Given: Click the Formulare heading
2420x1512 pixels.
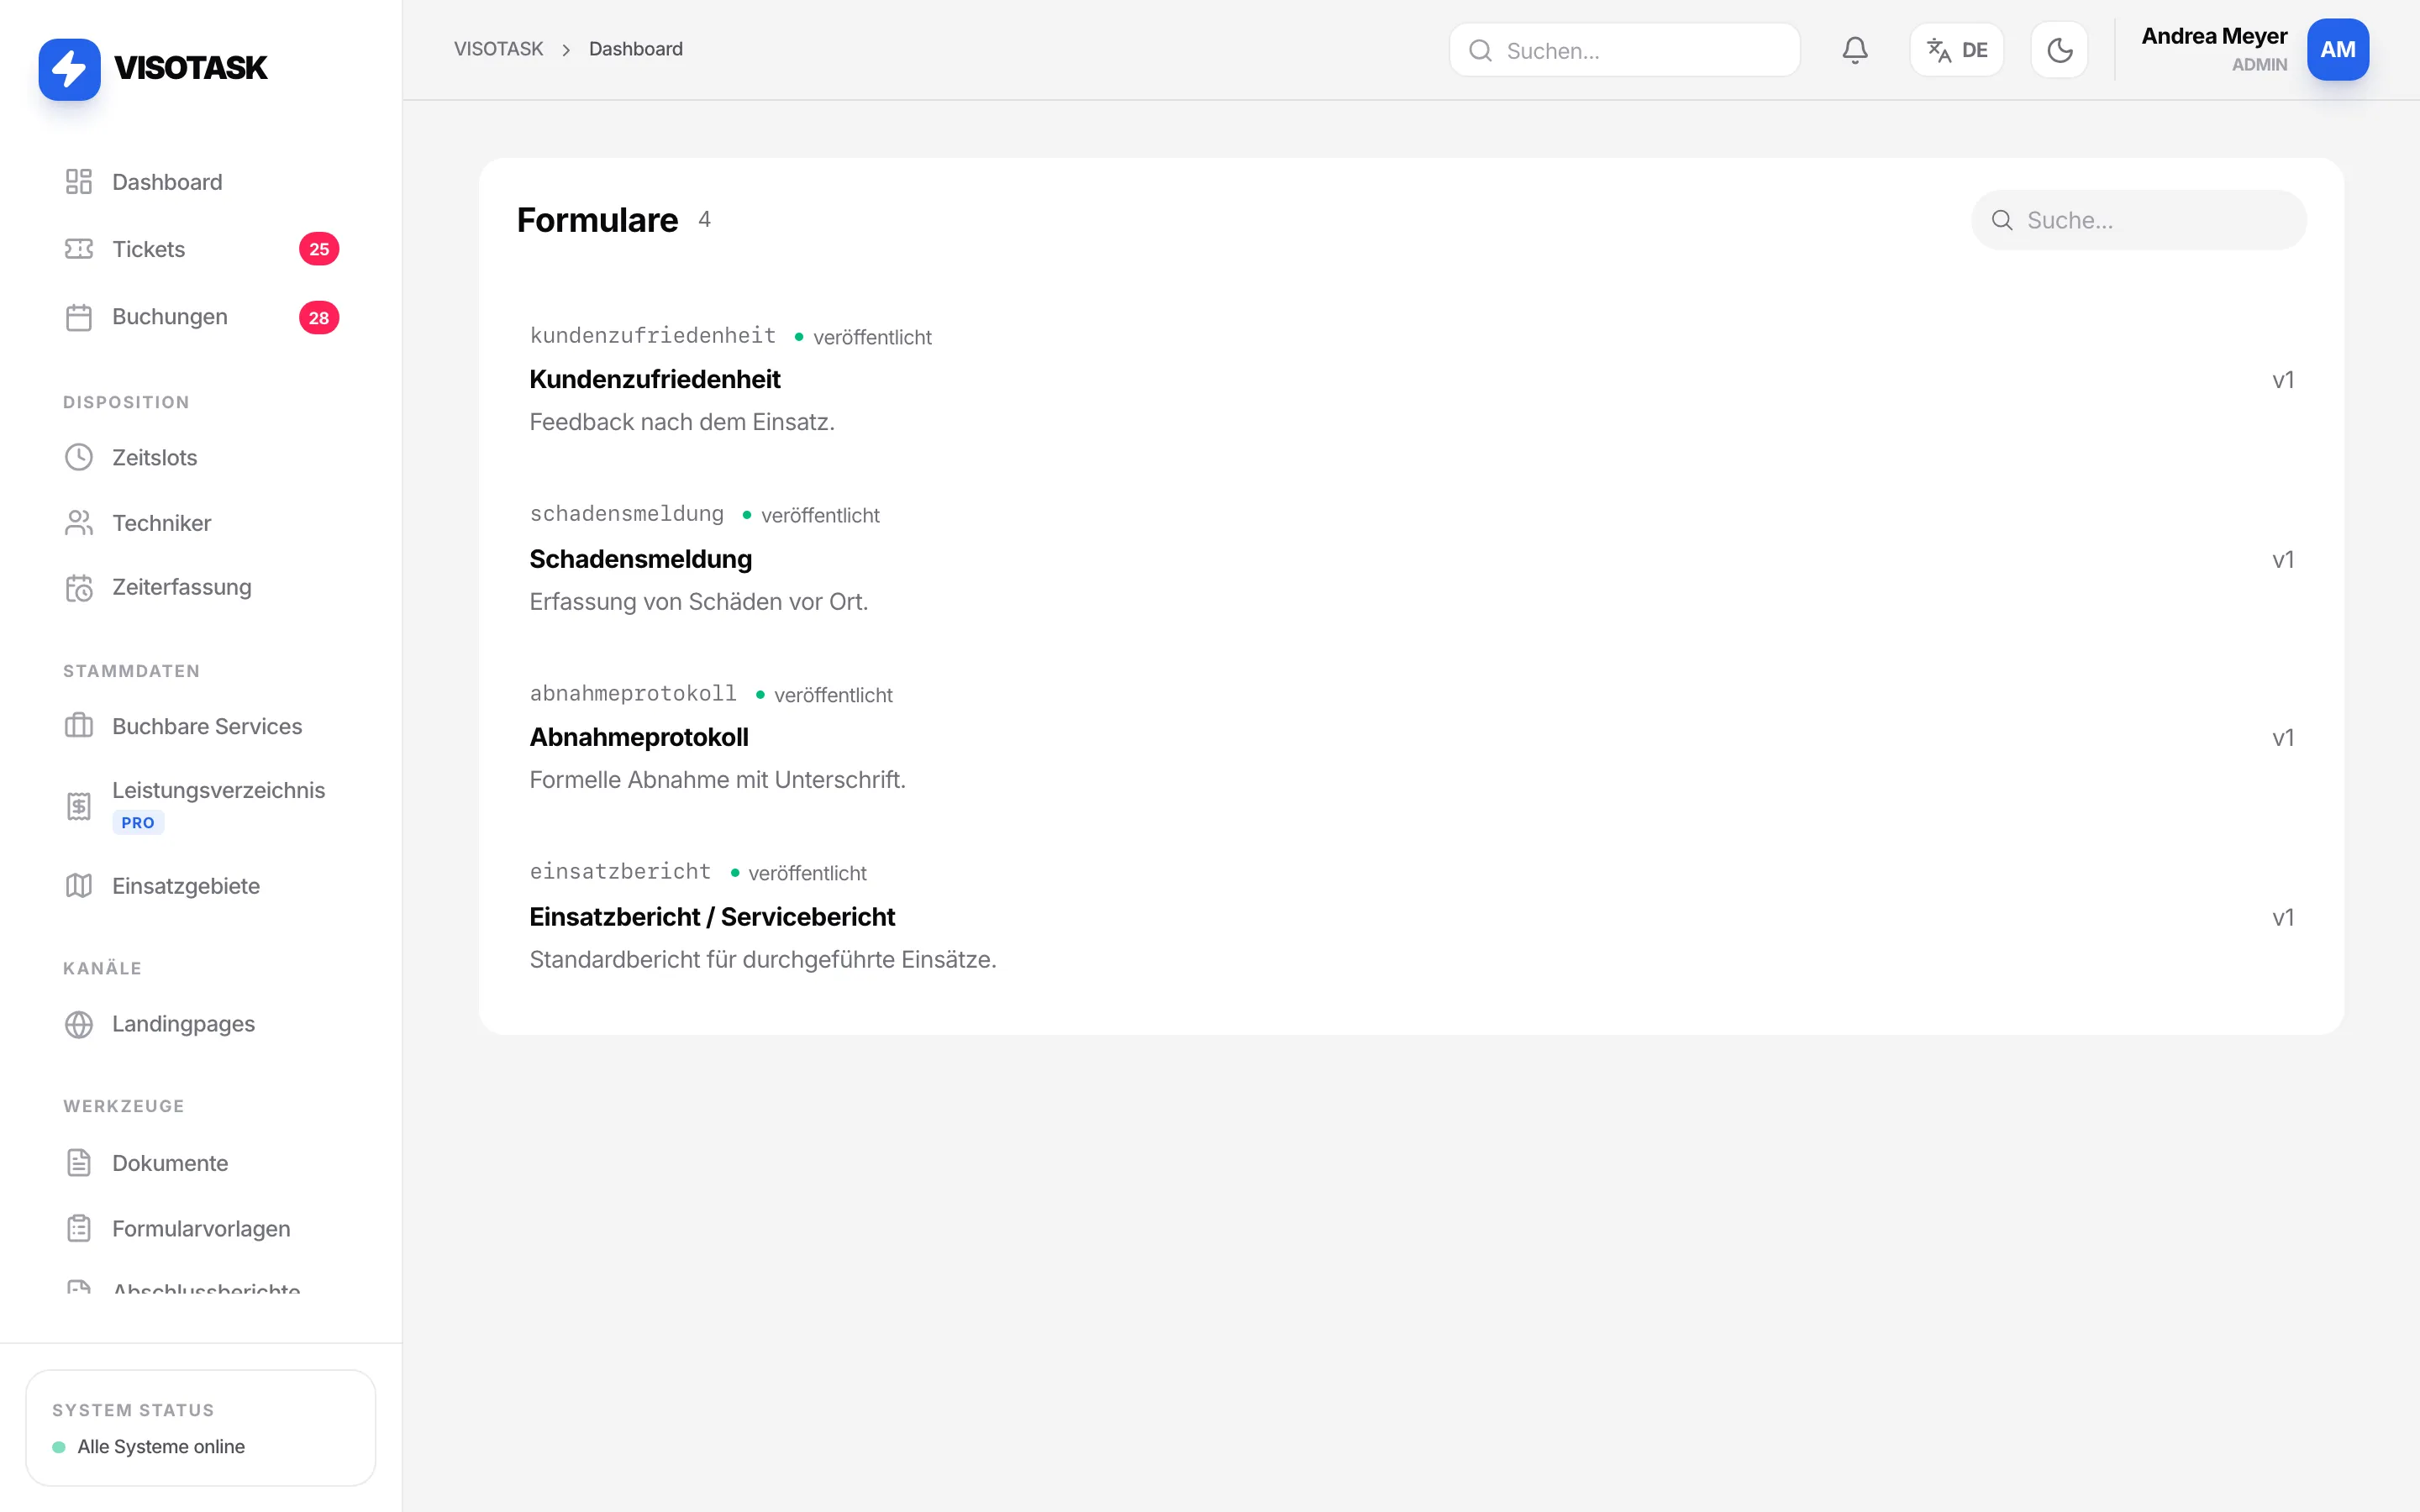Looking at the screenshot, I should click(597, 220).
